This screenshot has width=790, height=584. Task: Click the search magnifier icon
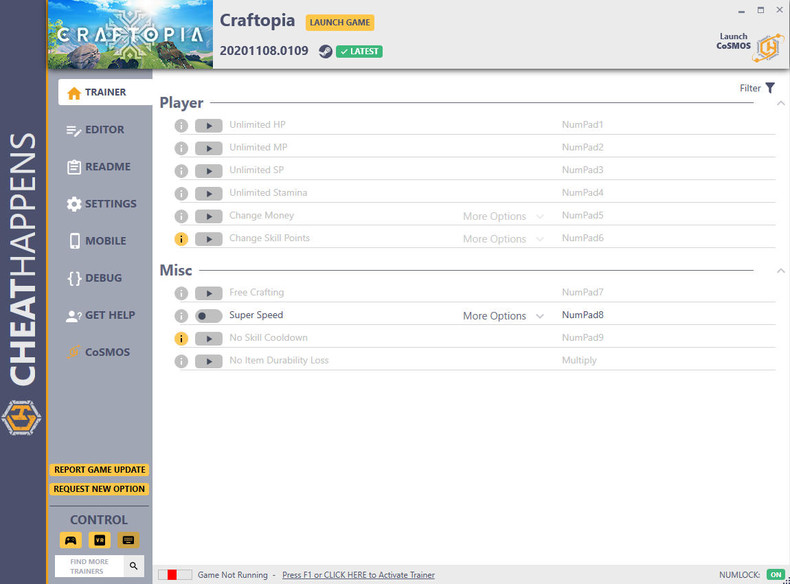point(134,566)
